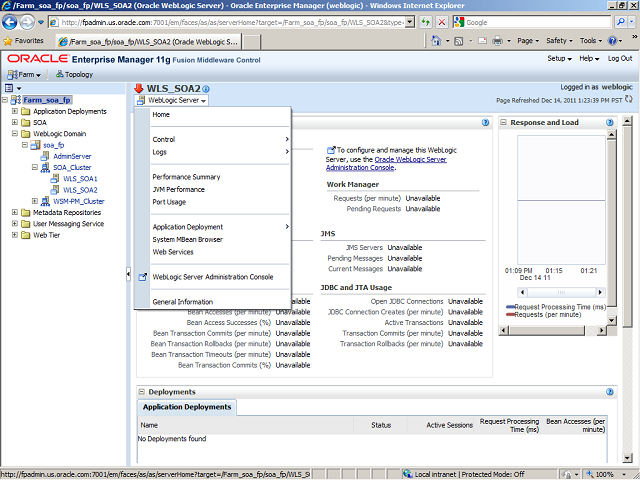This screenshot has height=480, width=640.
Task: Collapse the Response and Load panel
Action: [x=505, y=122]
